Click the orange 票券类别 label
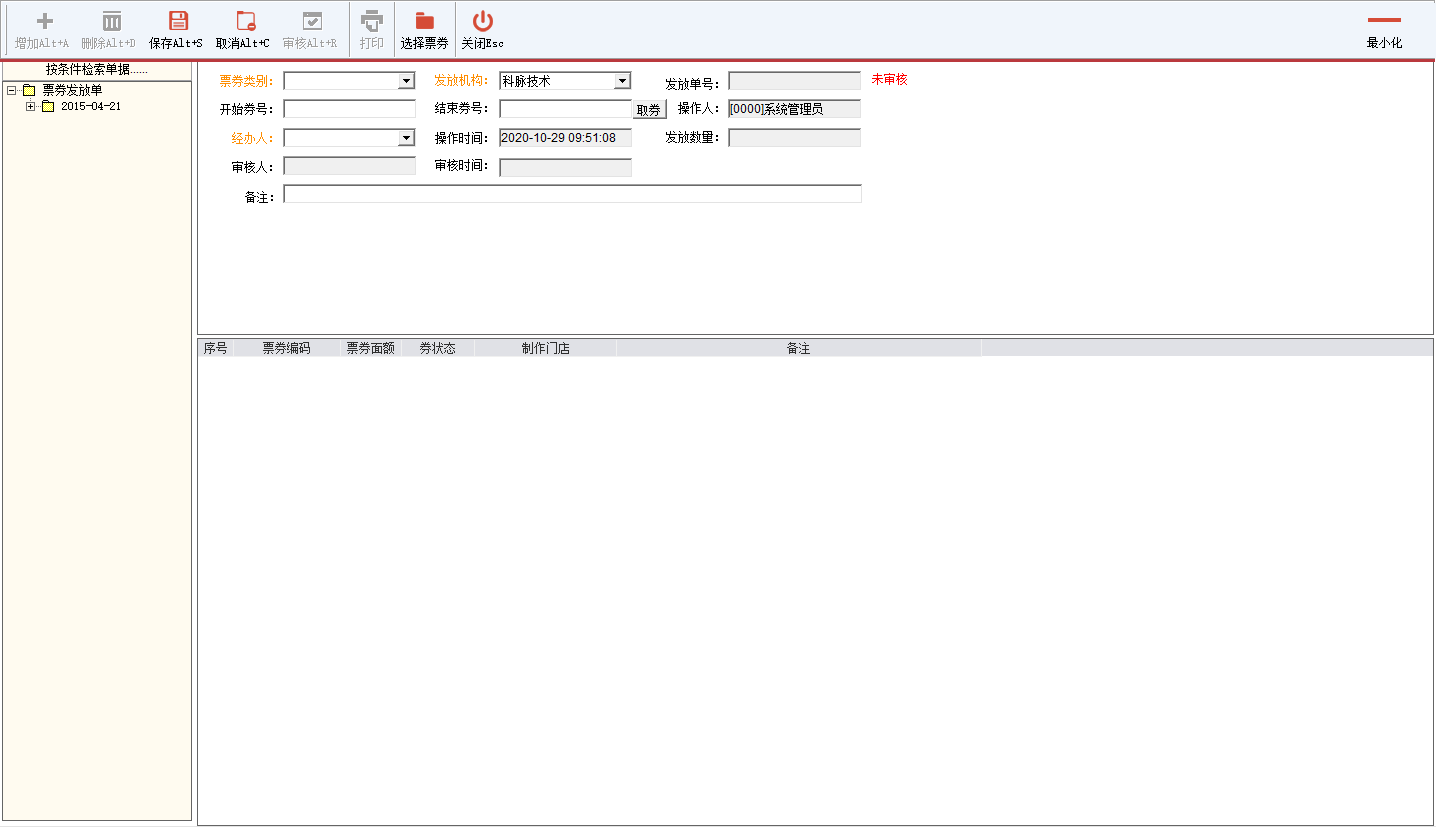The image size is (1436, 827). tap(246, 81)
